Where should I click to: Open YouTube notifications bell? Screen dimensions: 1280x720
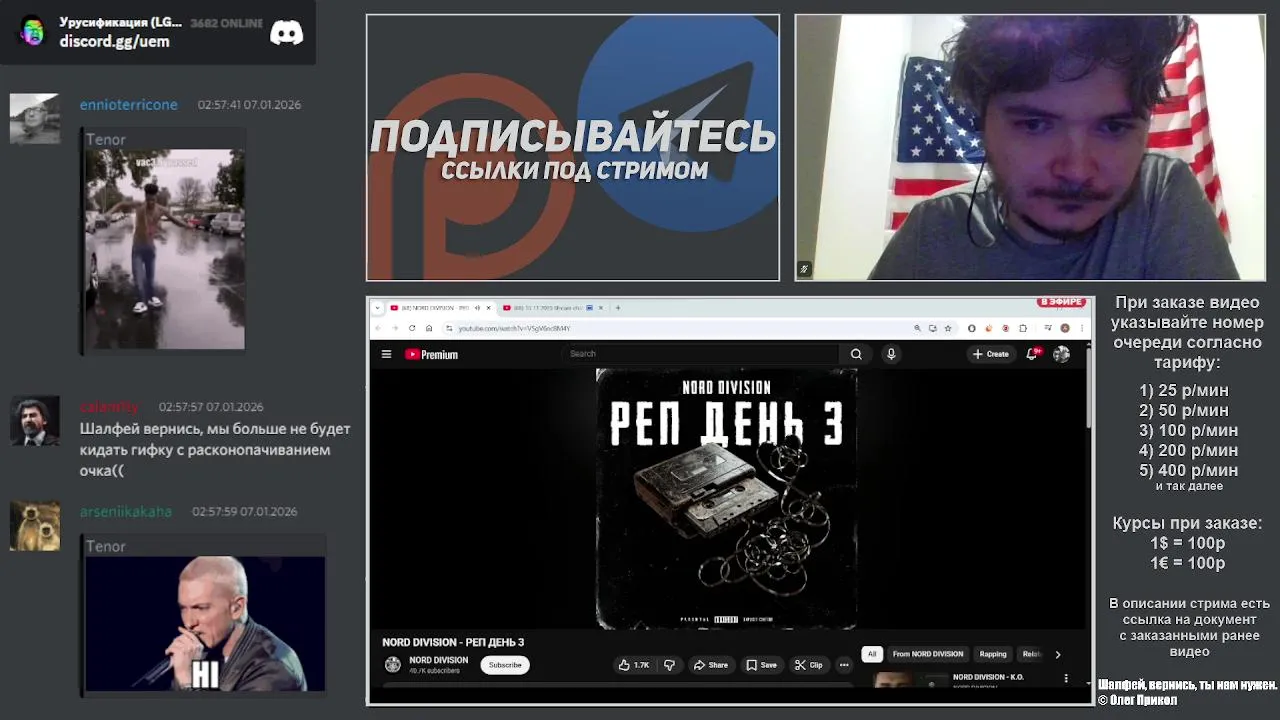pos(1032,354)
